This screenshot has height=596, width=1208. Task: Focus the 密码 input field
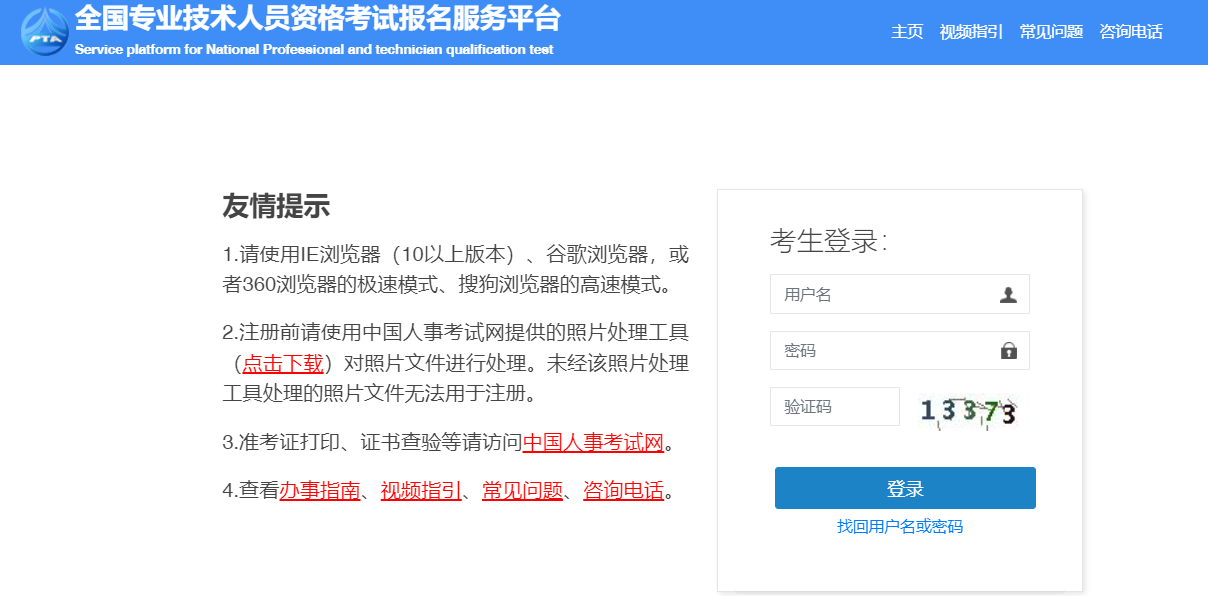[880, 351]
